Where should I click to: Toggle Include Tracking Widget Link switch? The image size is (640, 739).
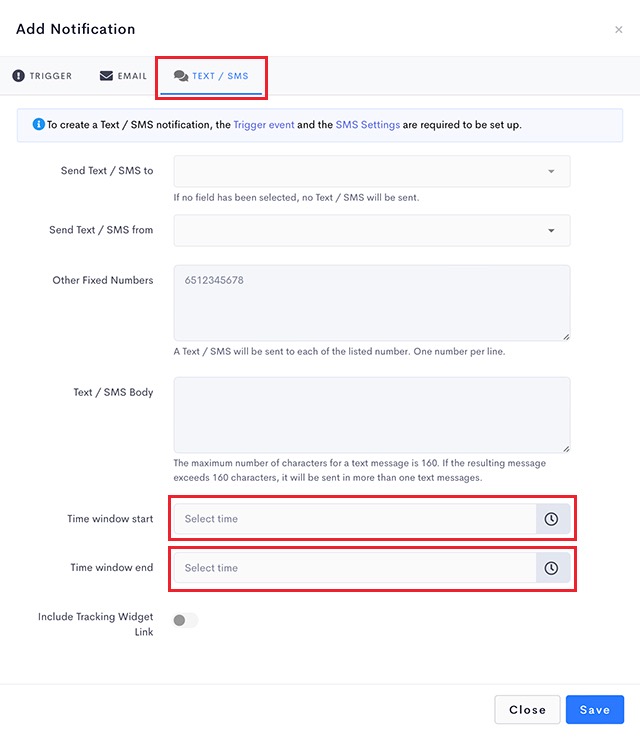coord(186,620)
